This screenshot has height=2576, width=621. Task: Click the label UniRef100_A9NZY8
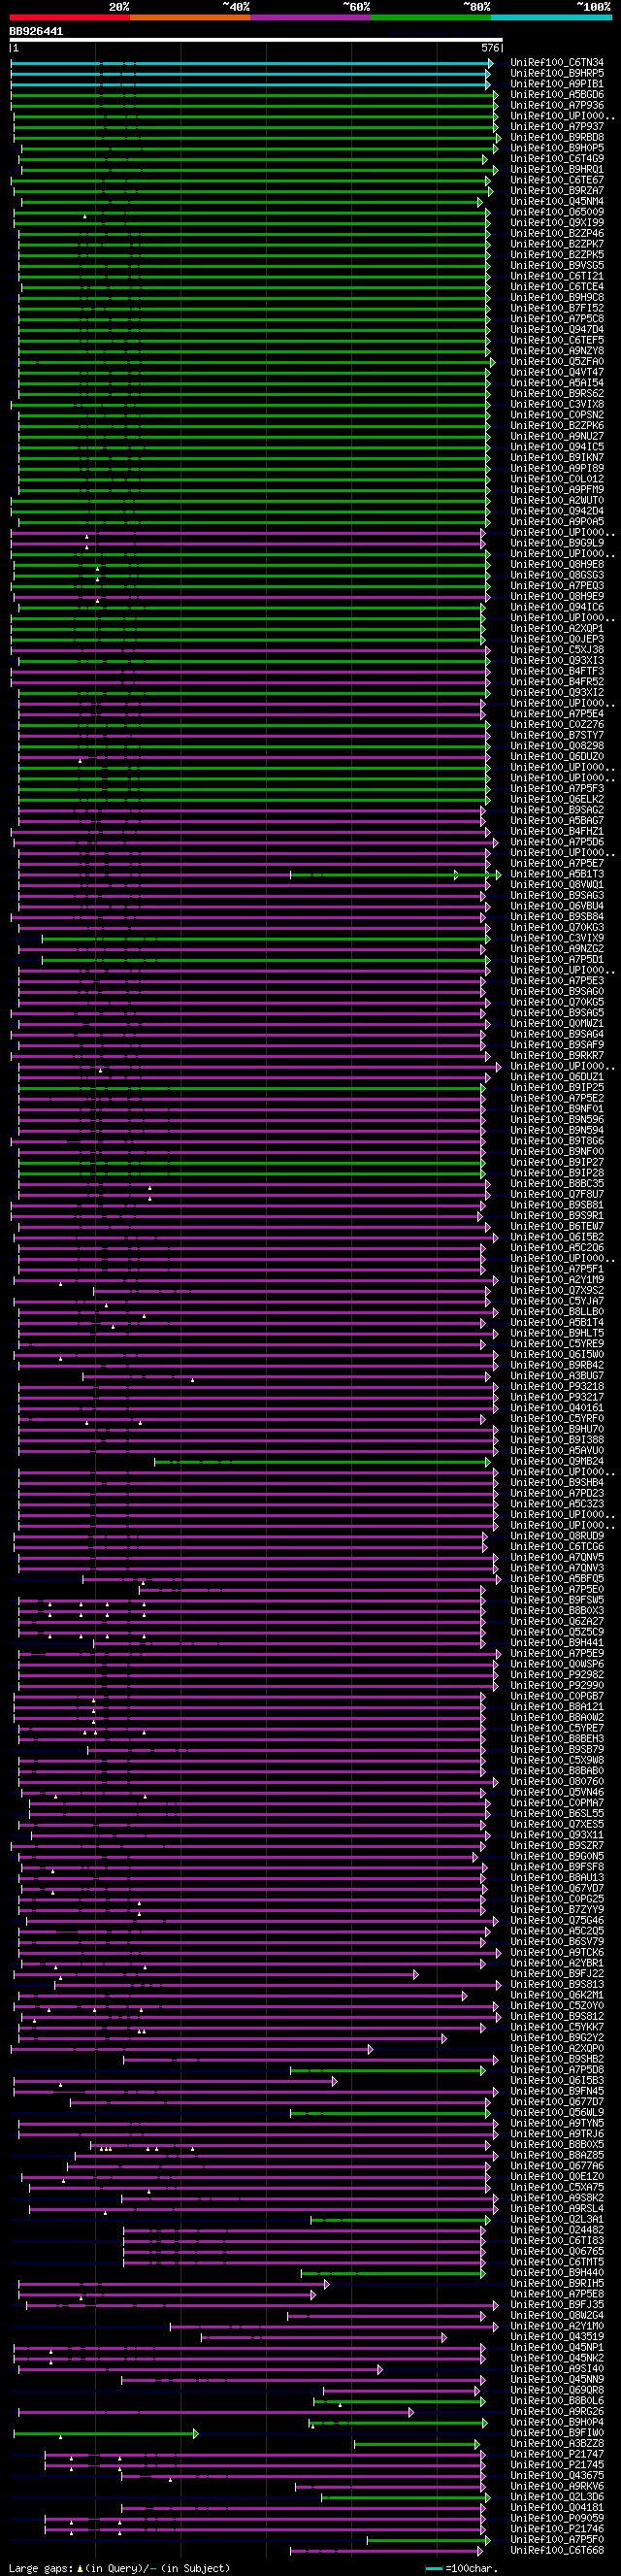(557, 351)
